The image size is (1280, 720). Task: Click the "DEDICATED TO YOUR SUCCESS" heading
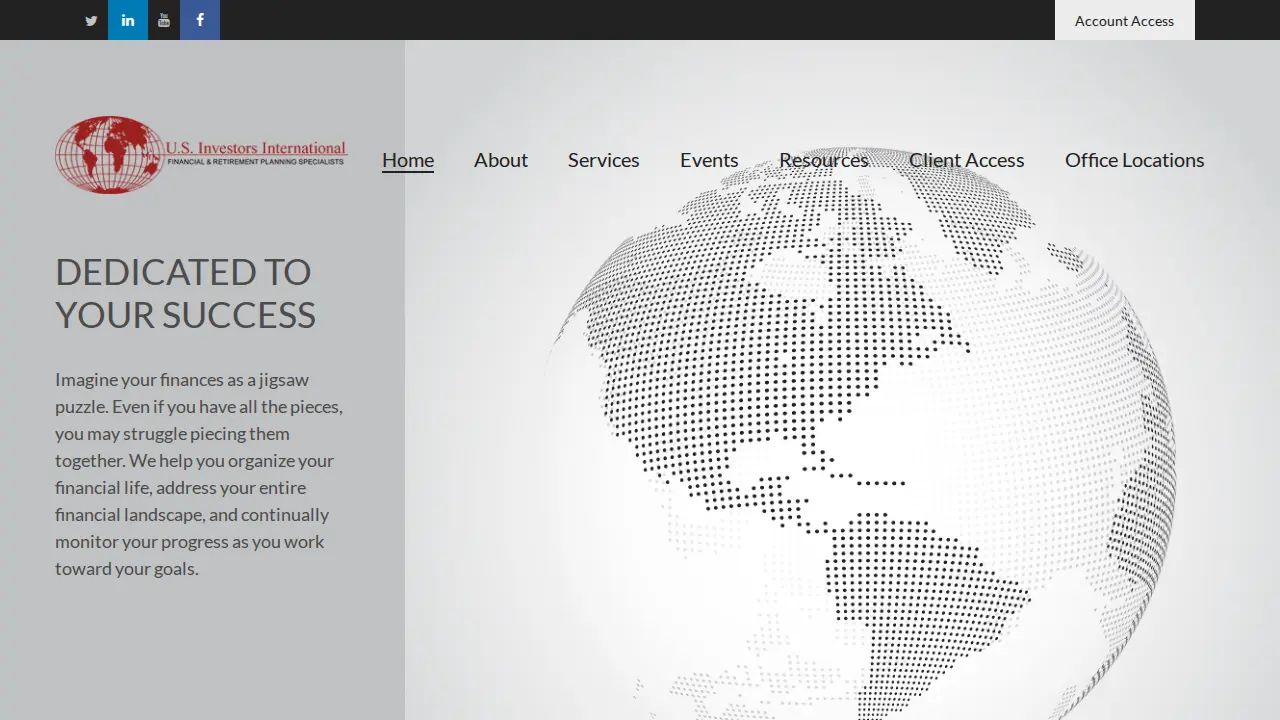point(186,293)
